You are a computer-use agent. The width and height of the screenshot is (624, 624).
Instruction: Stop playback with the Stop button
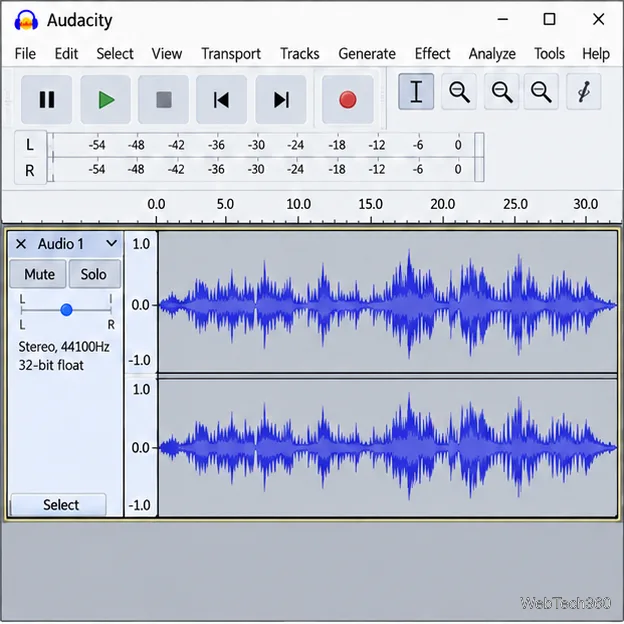click(x=164, y=99)
